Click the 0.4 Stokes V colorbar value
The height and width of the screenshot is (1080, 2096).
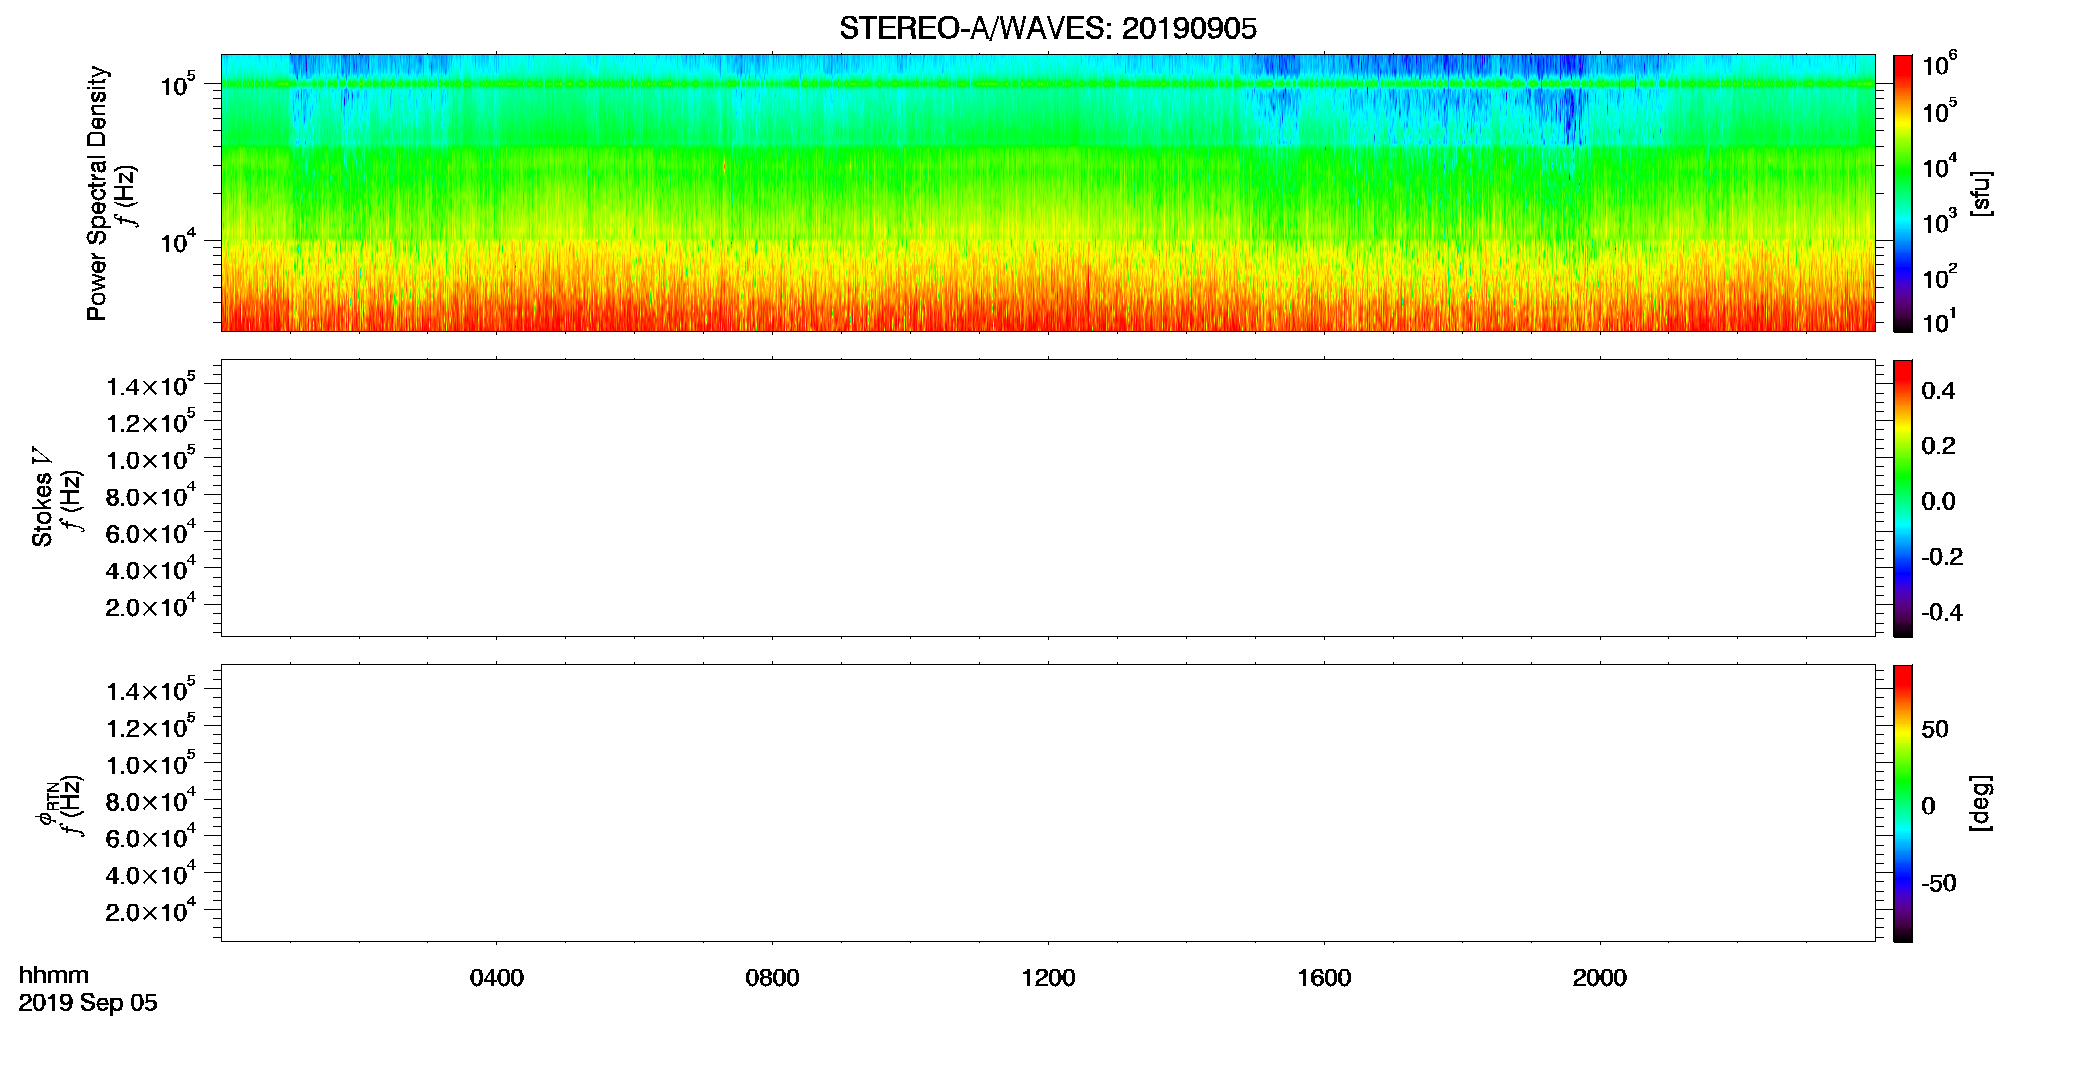1938,391
